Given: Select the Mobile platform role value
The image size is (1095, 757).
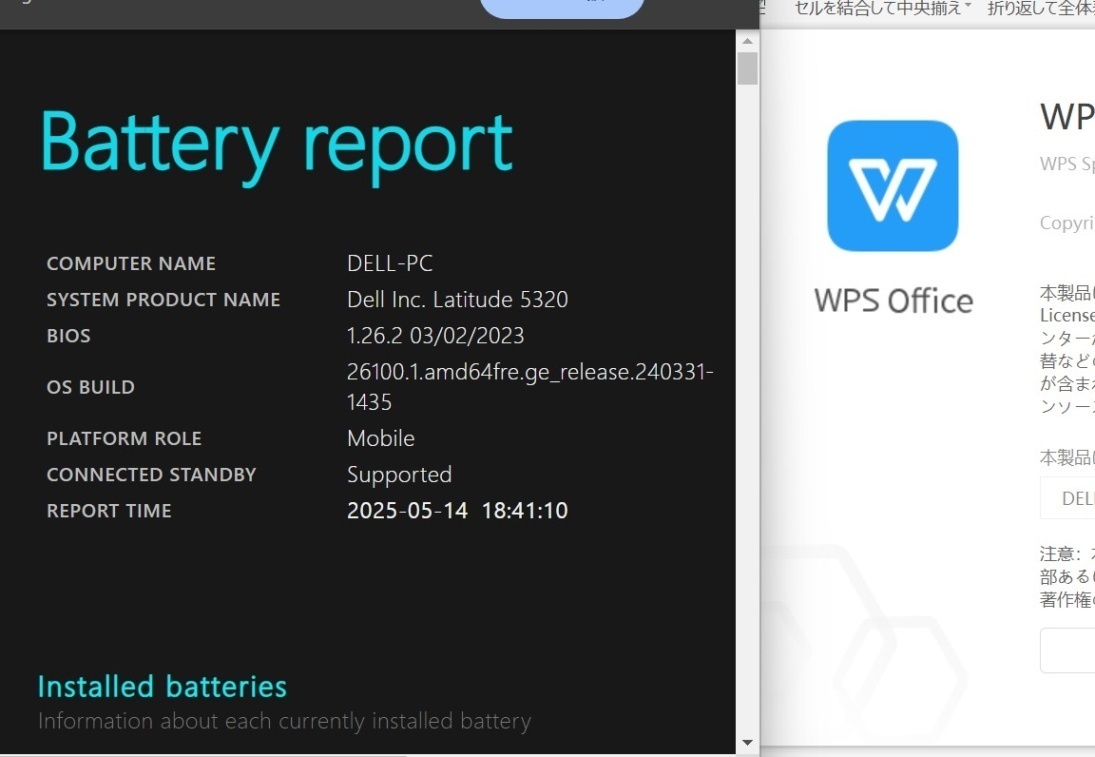Looking at the screenshot, I should (x=381, y=439).
